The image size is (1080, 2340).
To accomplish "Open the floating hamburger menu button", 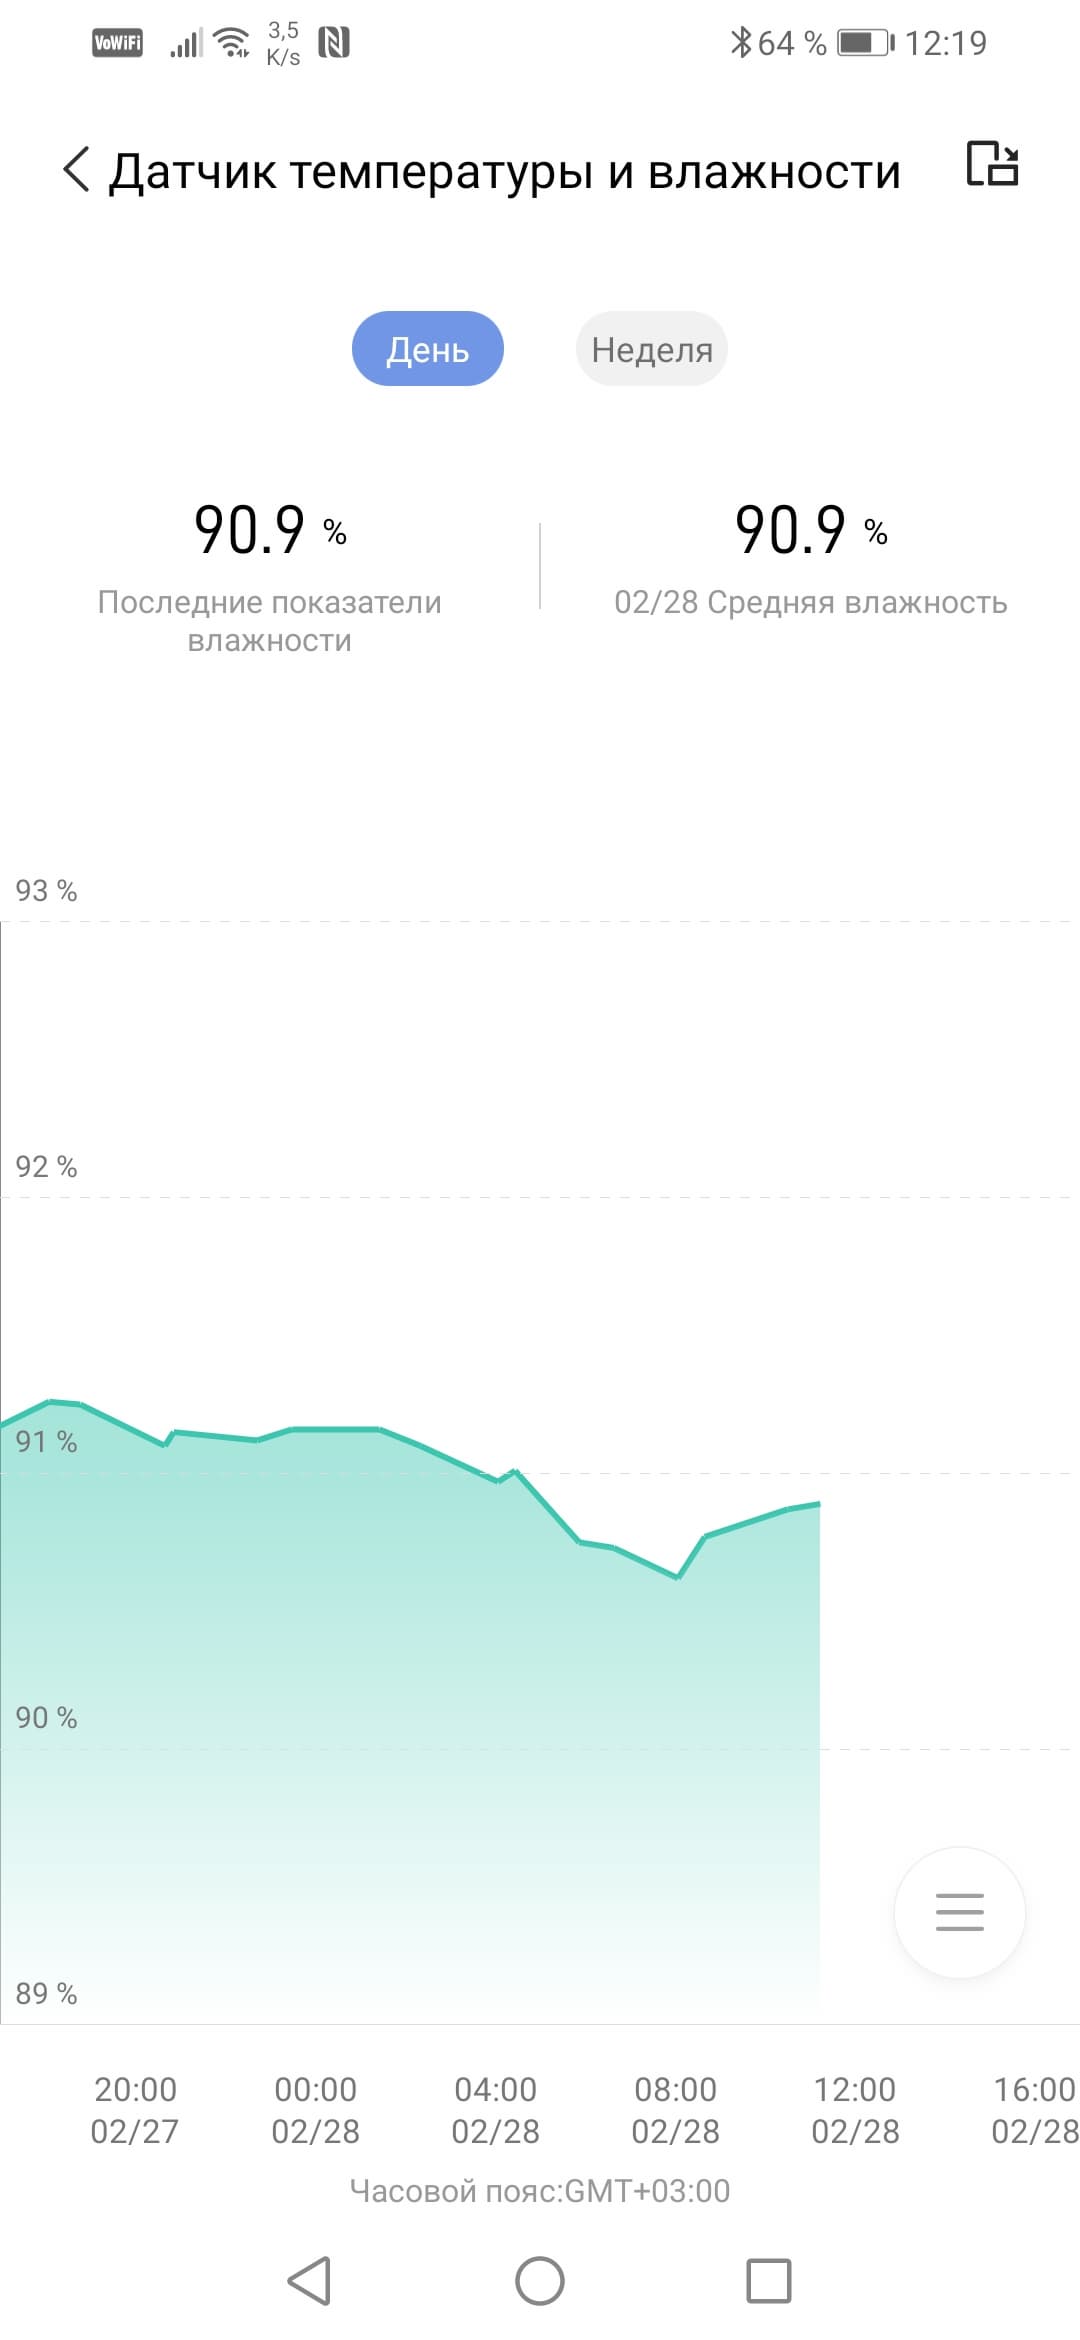I will (959, 1911).
